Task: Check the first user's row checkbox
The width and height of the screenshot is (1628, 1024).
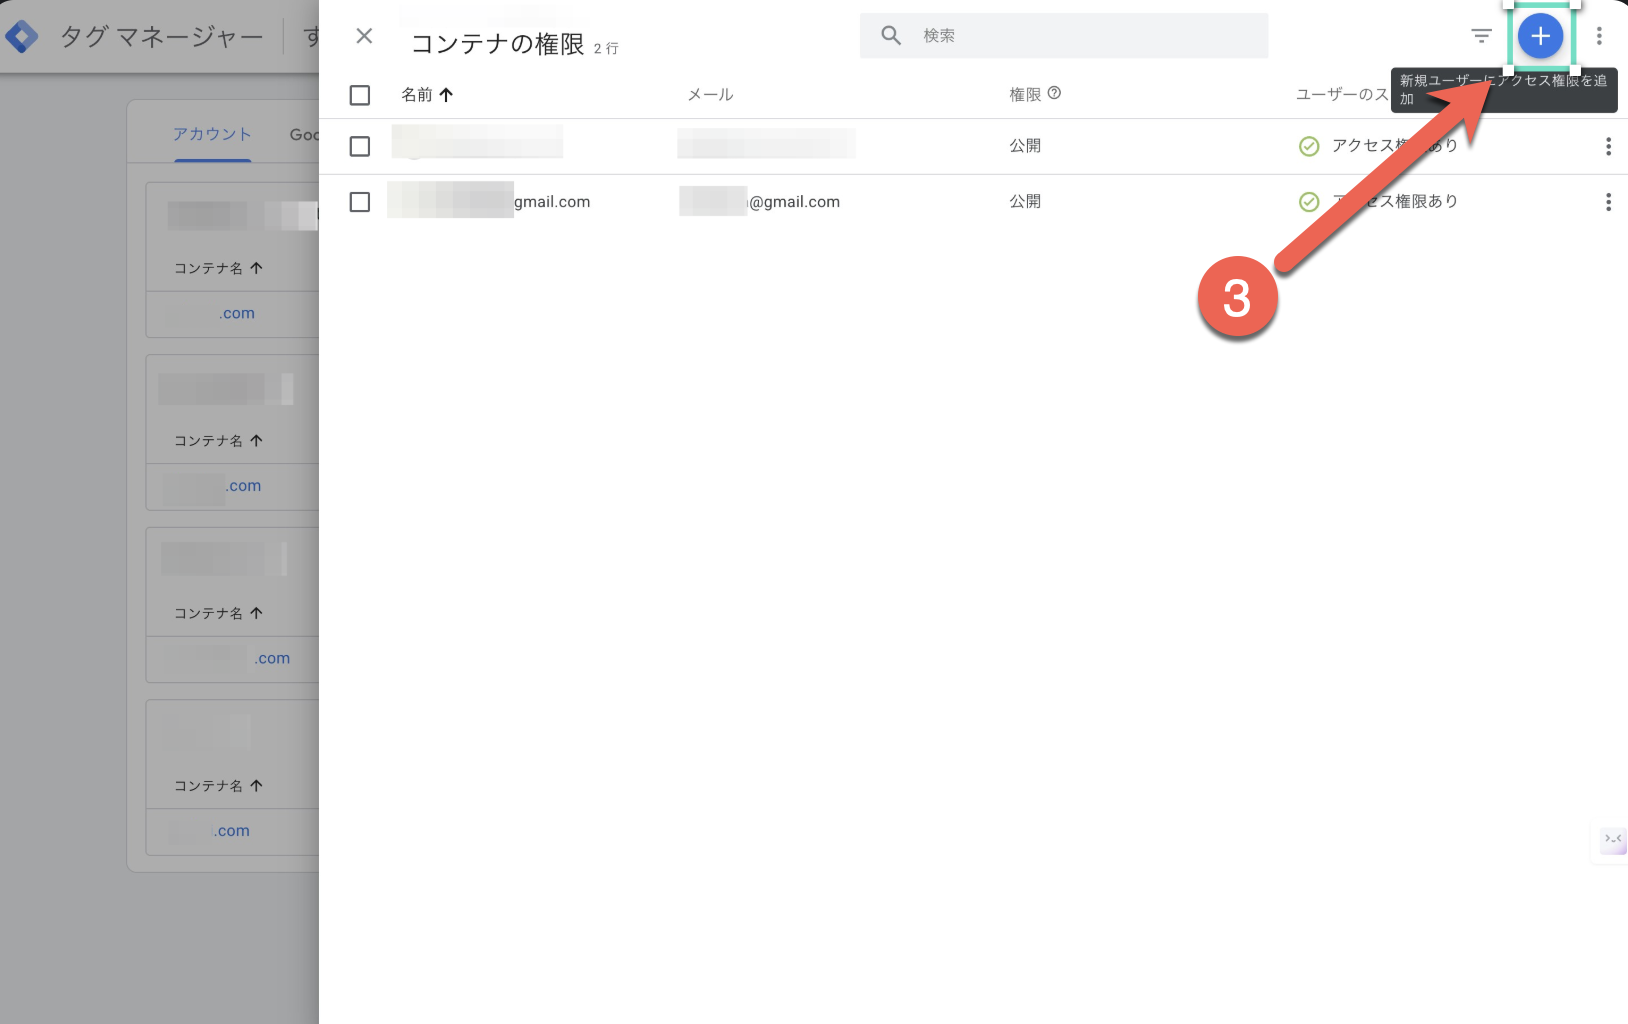Action: [360, 146]
